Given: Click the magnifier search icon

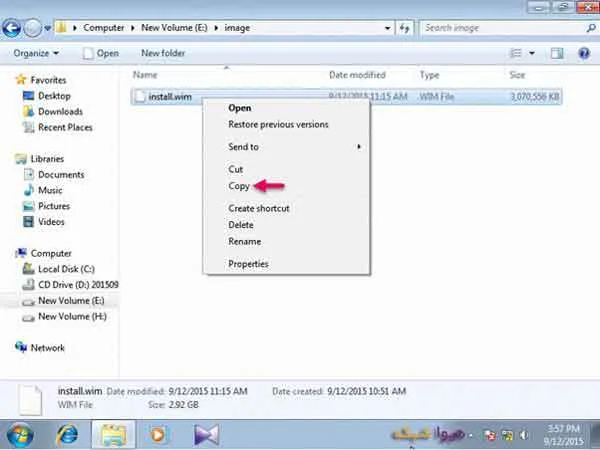Looking at the screenshot, I should [591, 28].
